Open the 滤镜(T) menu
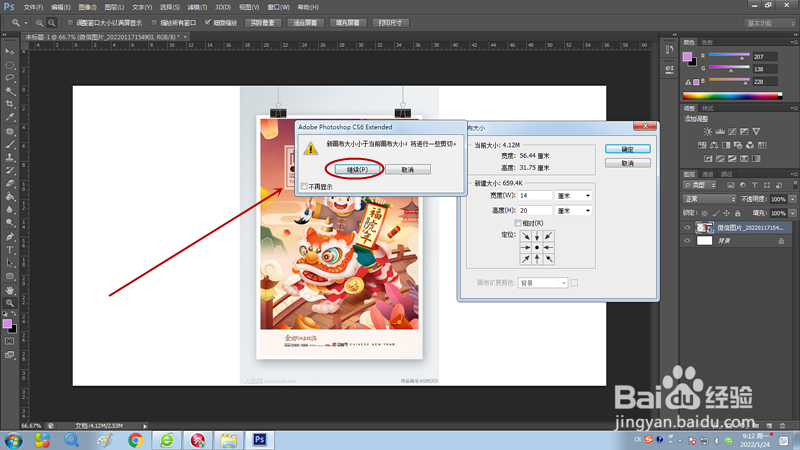This screenshot has width=800, height=450. click(x=197, y=7)
